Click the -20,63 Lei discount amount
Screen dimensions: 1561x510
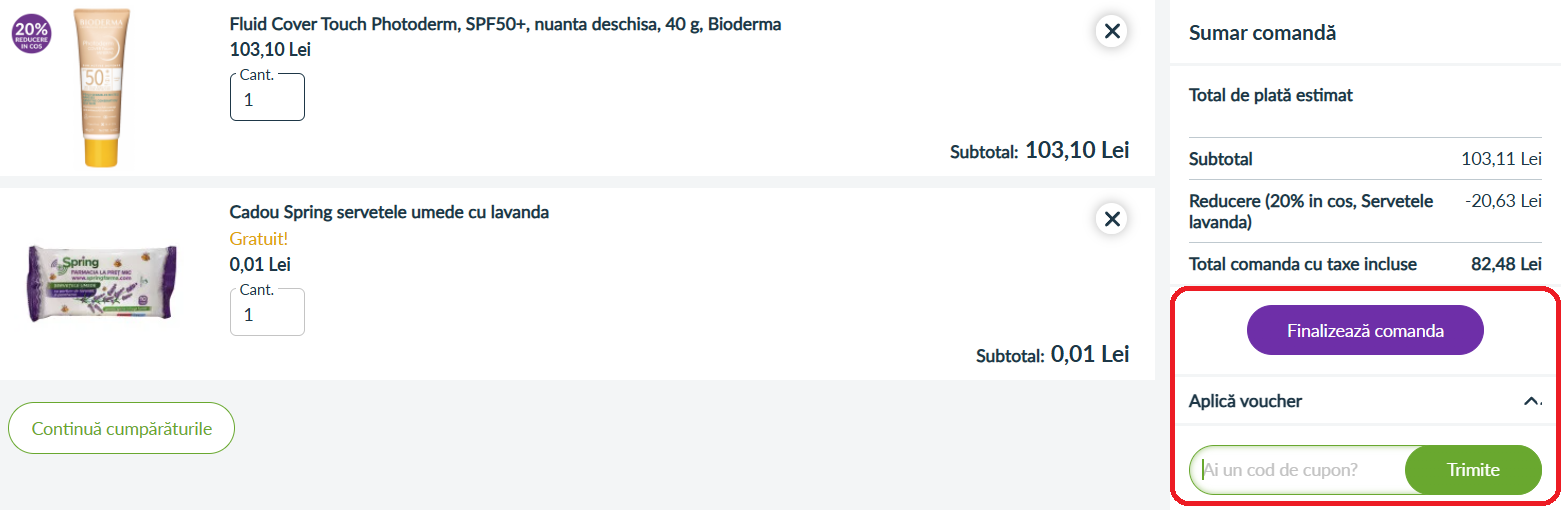click(1502, 201)
